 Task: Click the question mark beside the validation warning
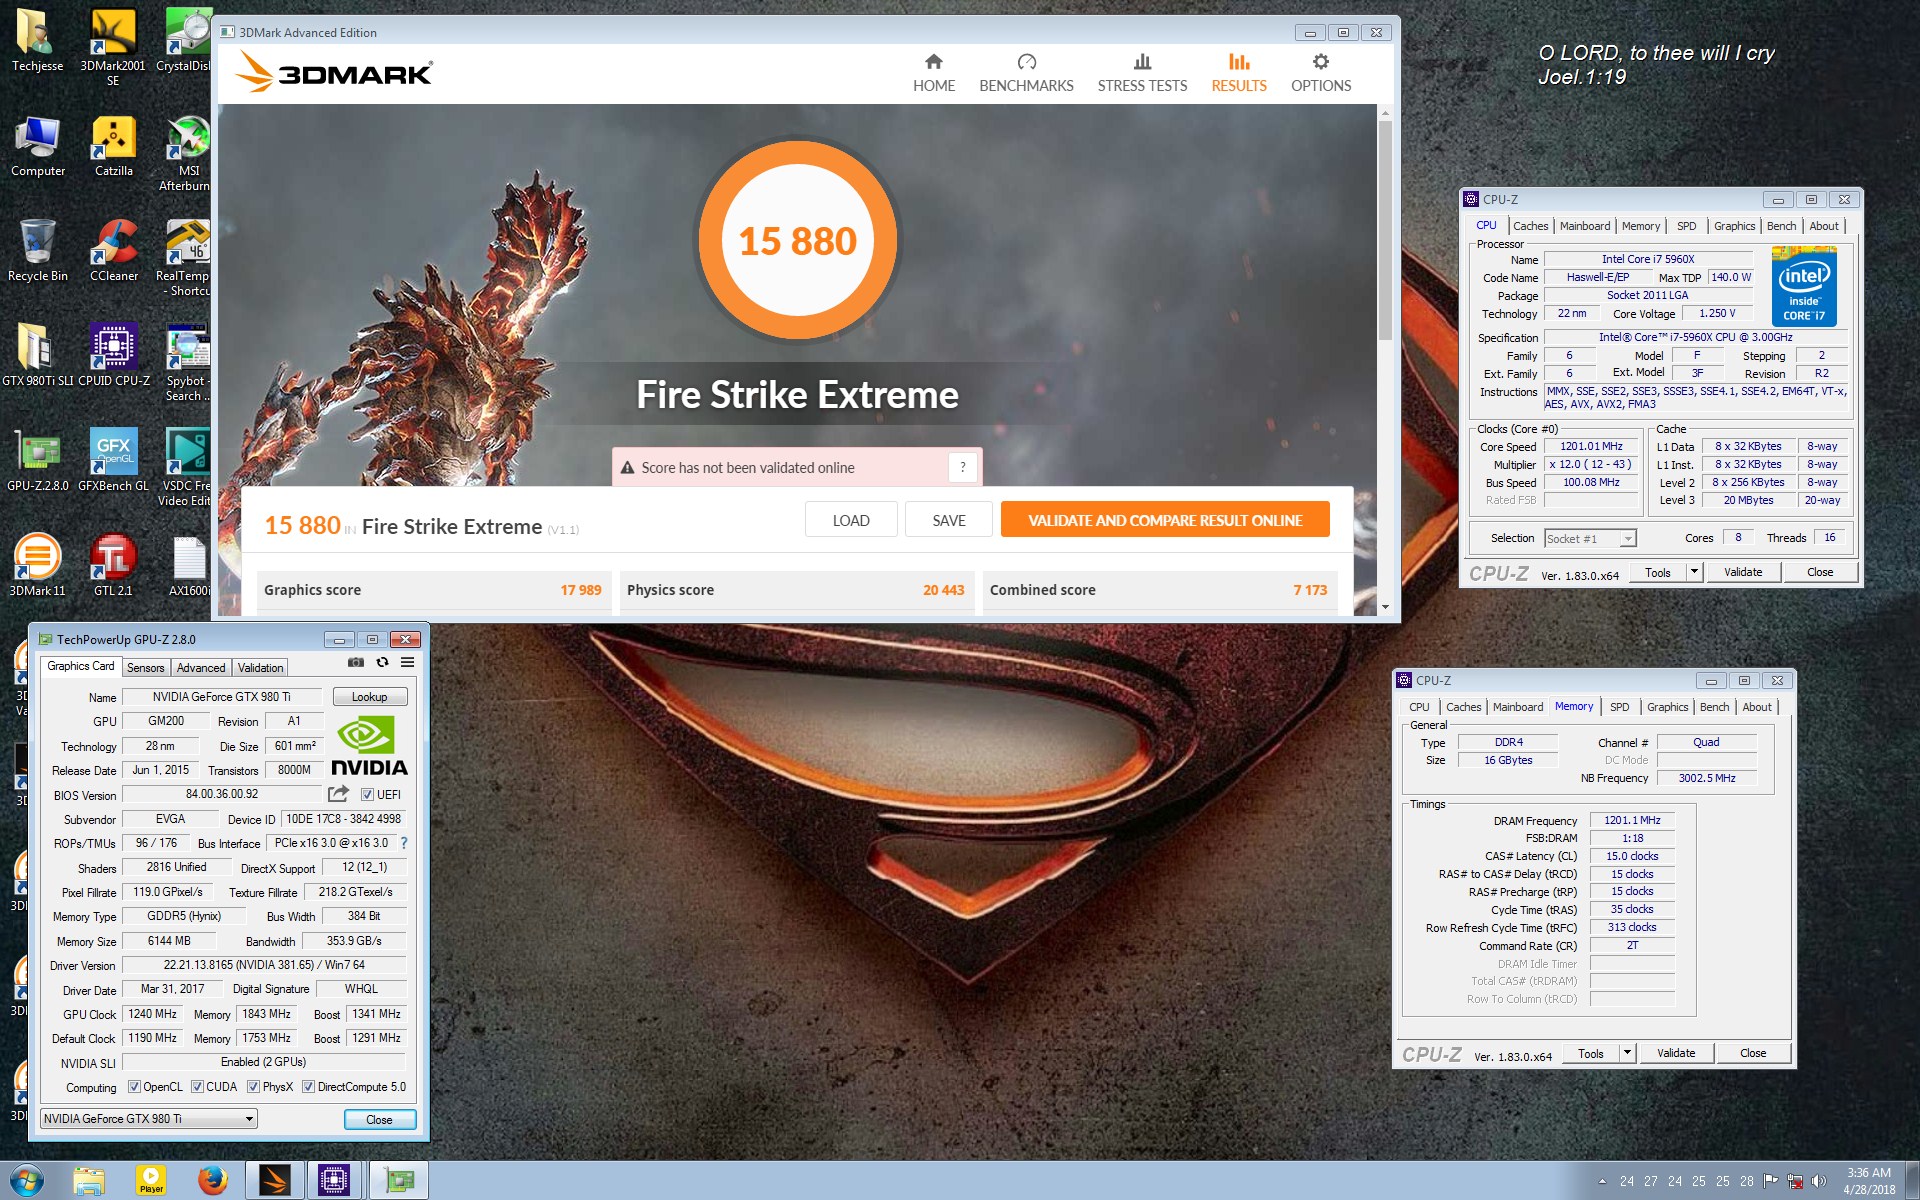tap(963, 467)
